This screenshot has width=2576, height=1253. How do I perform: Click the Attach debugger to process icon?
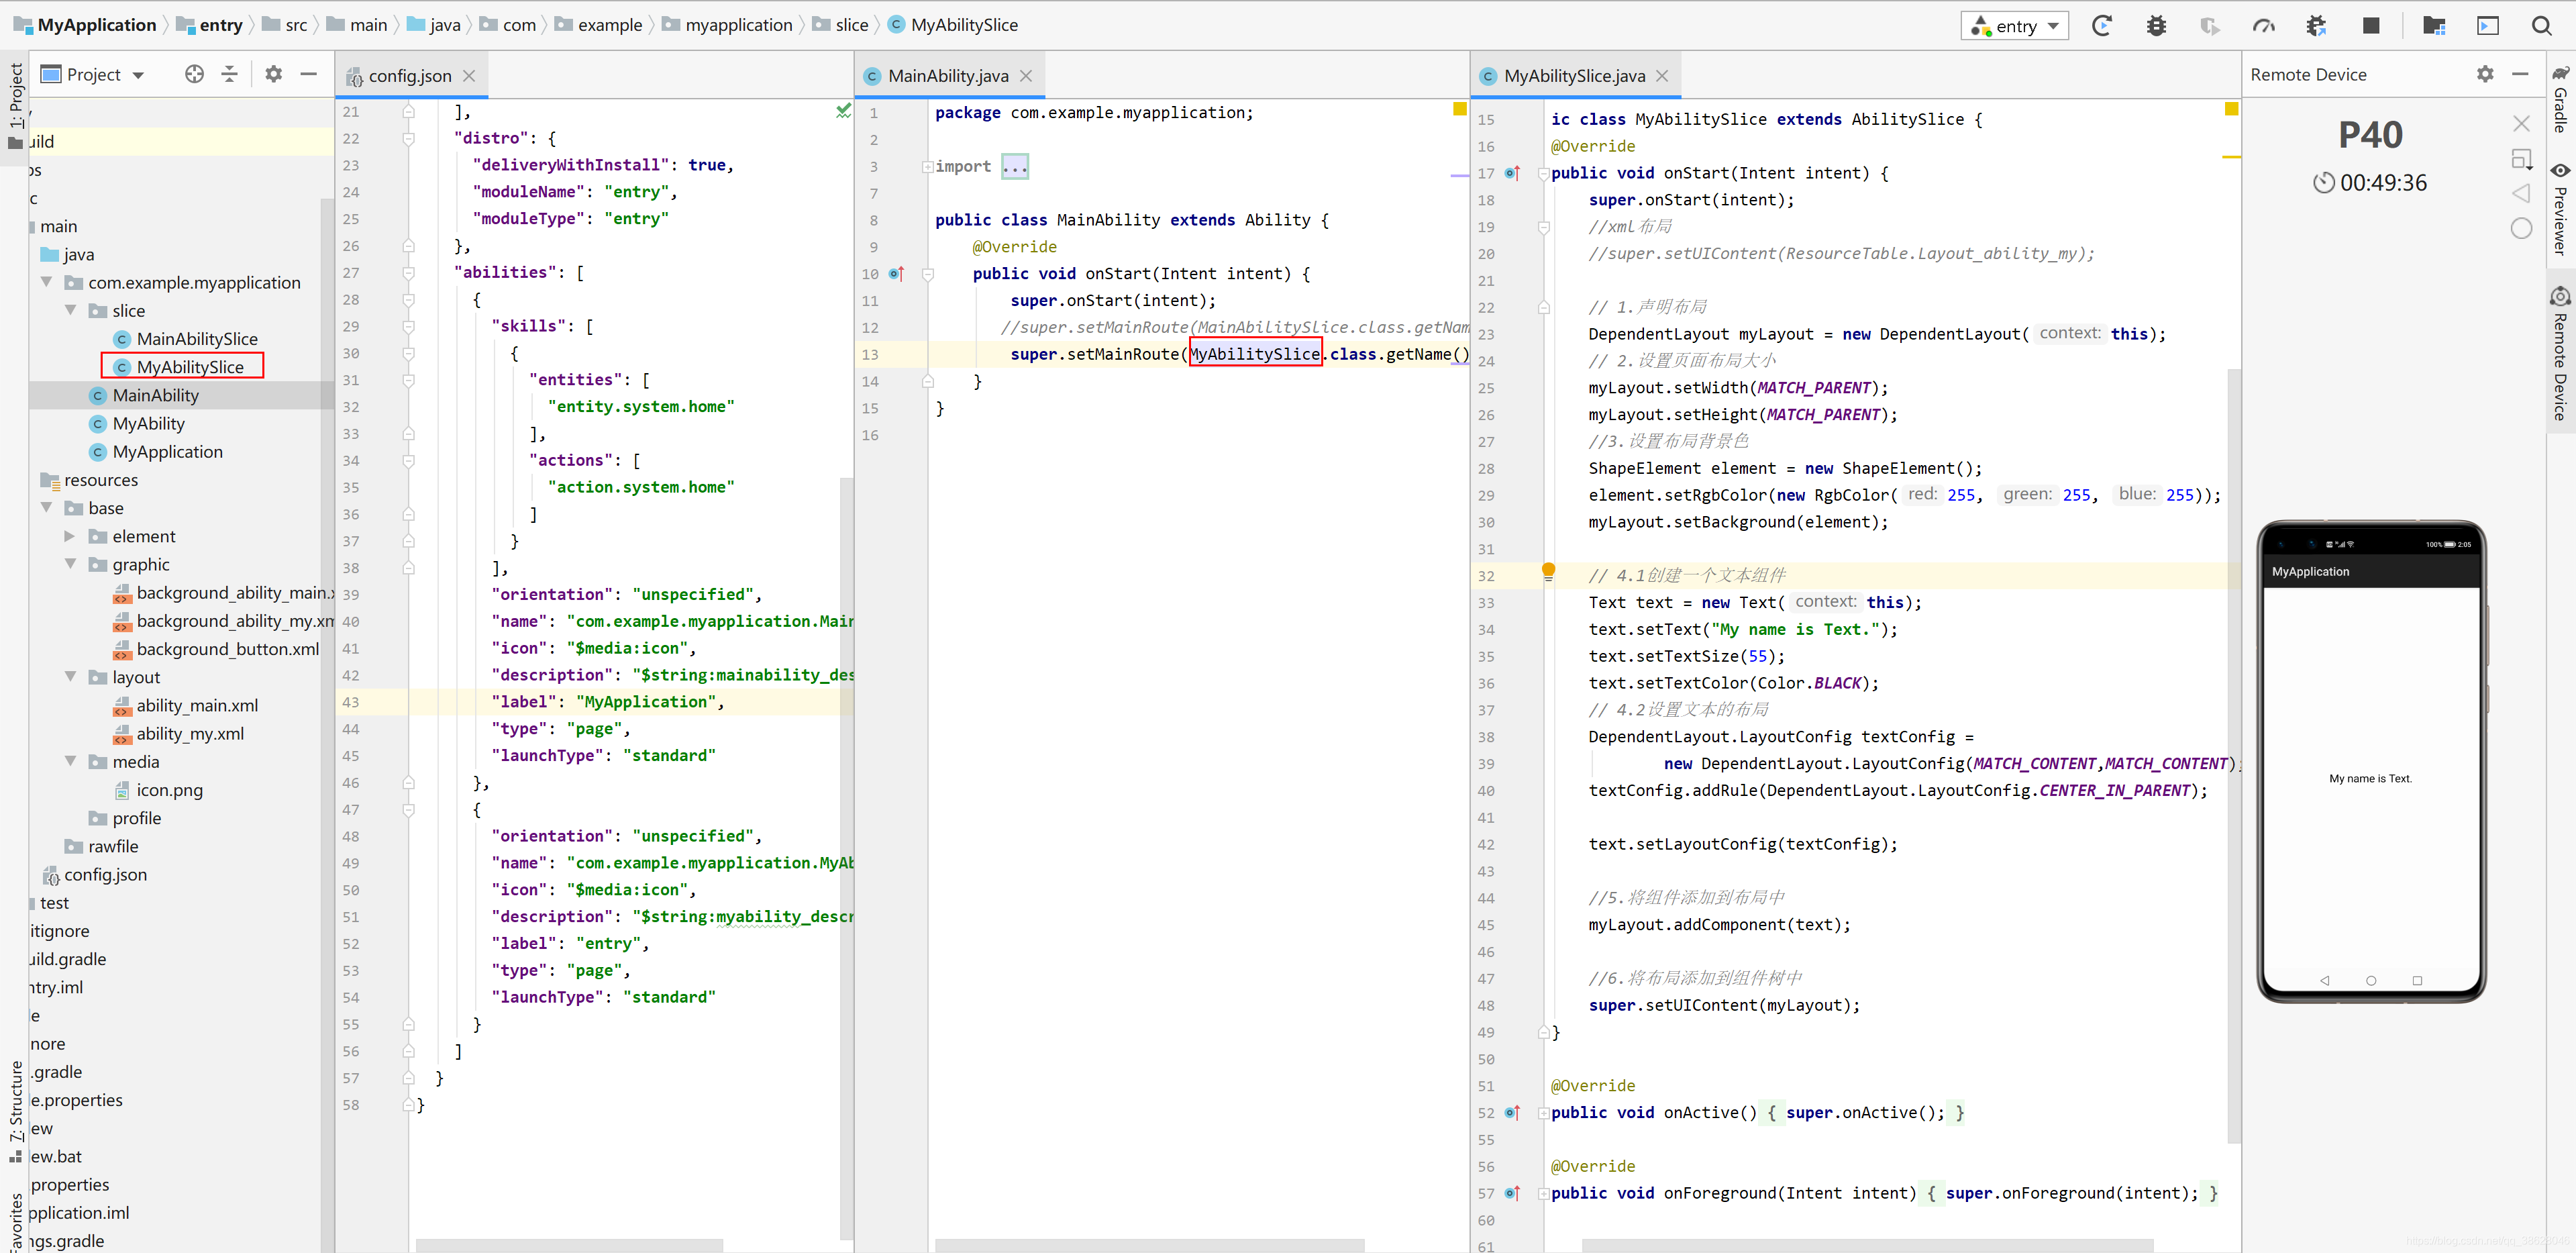pos(2316,26)
